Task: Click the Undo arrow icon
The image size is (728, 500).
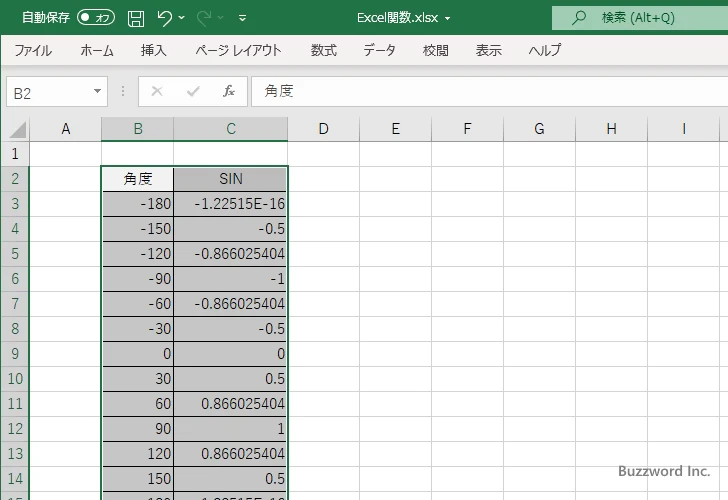Action: (x=164, y=18)
